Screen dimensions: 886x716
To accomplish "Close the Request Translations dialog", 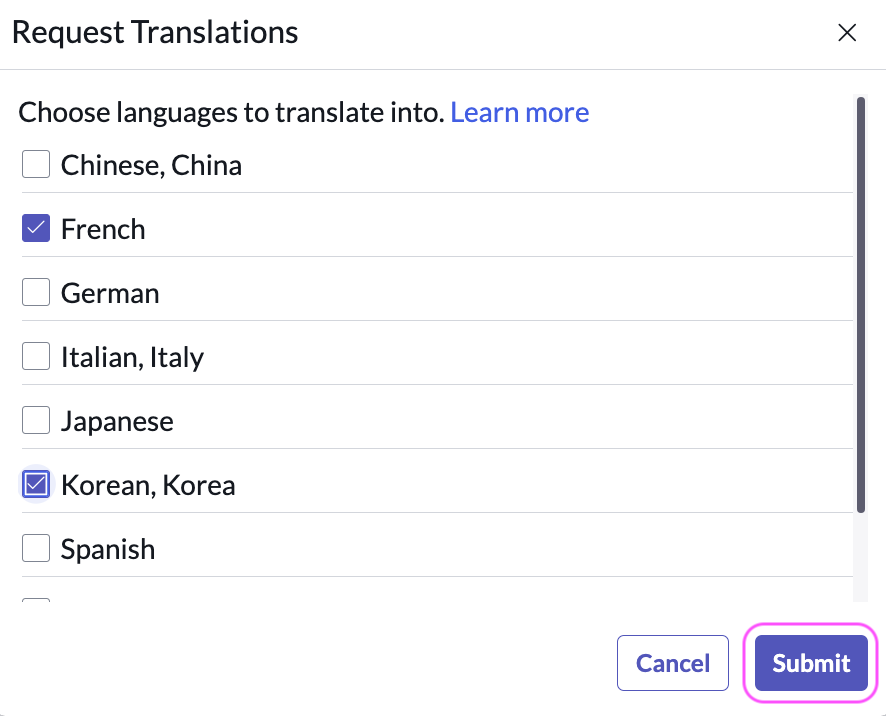I will tap(846, 32).
